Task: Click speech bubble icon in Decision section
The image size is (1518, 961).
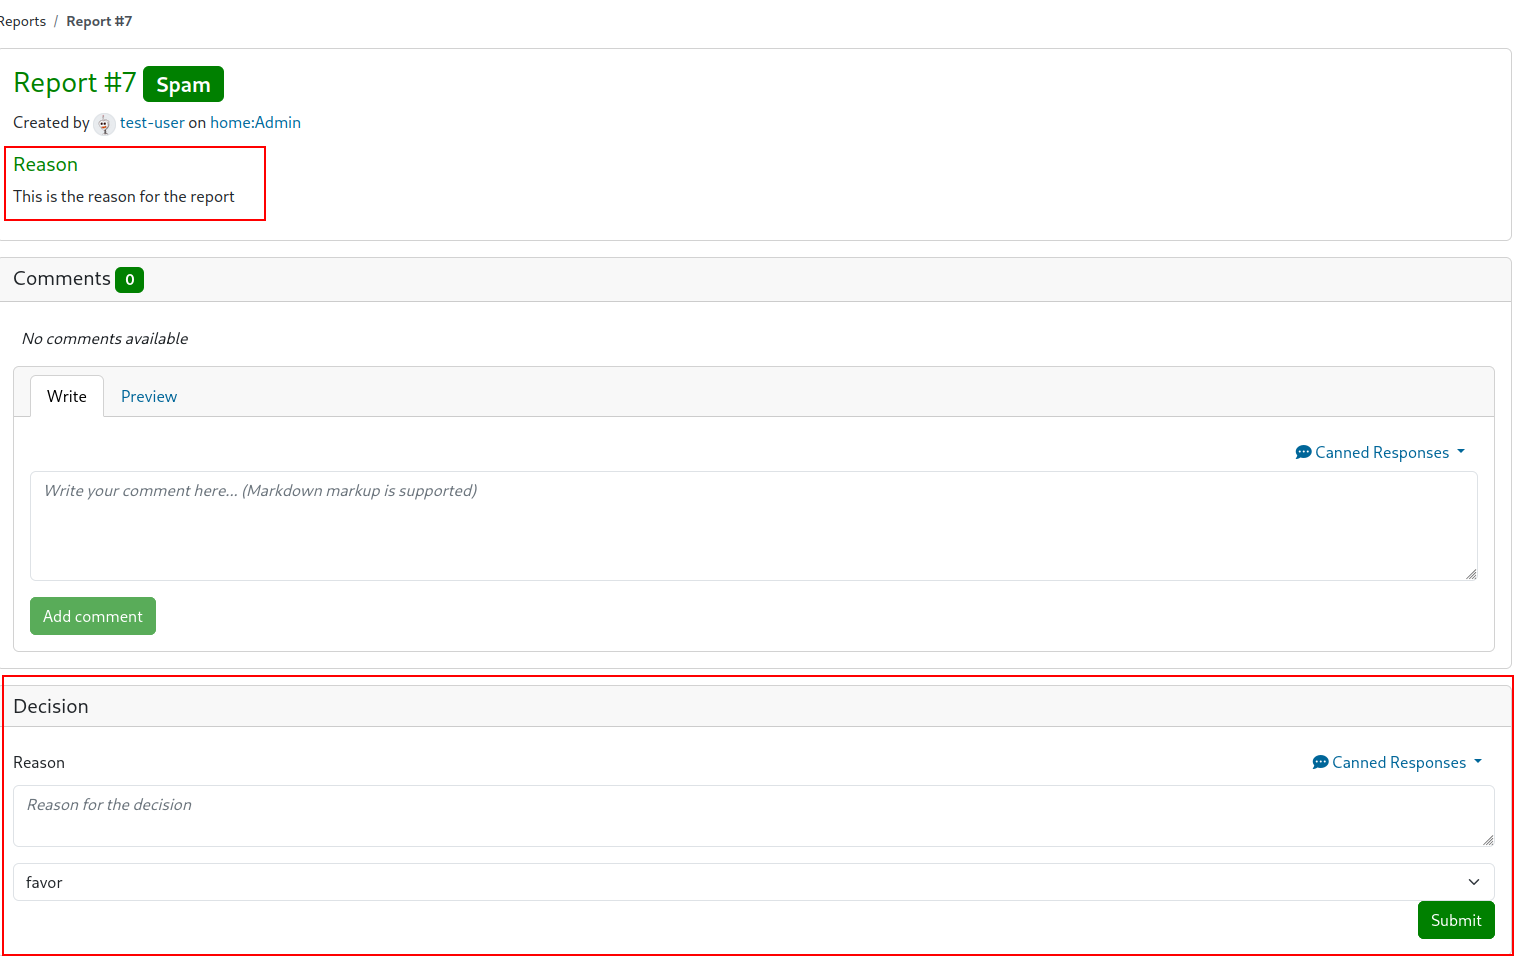Action: (1320, 763)
